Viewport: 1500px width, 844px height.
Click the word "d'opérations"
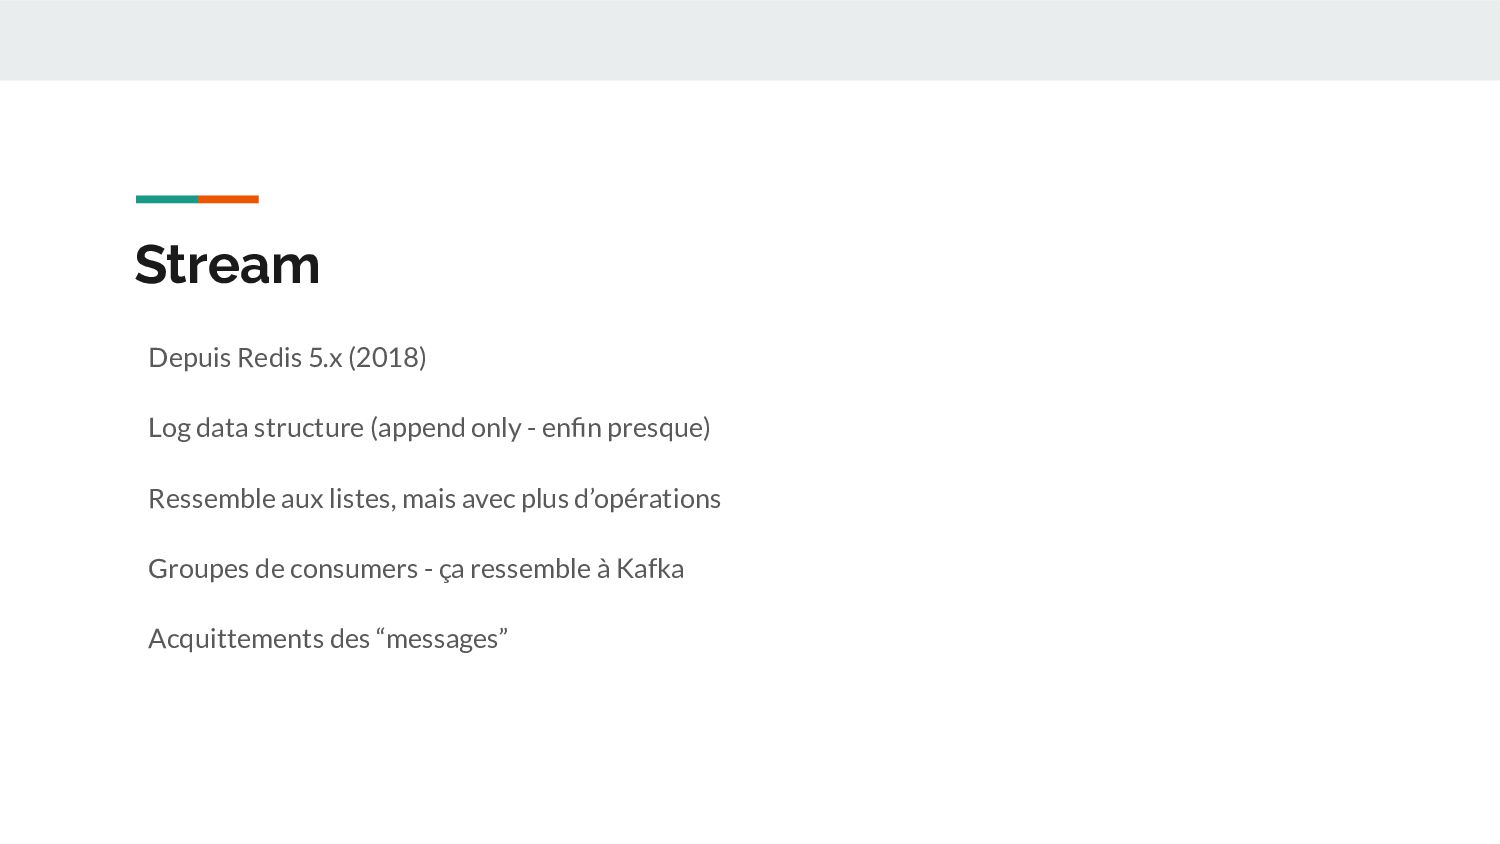coord(647,499)
